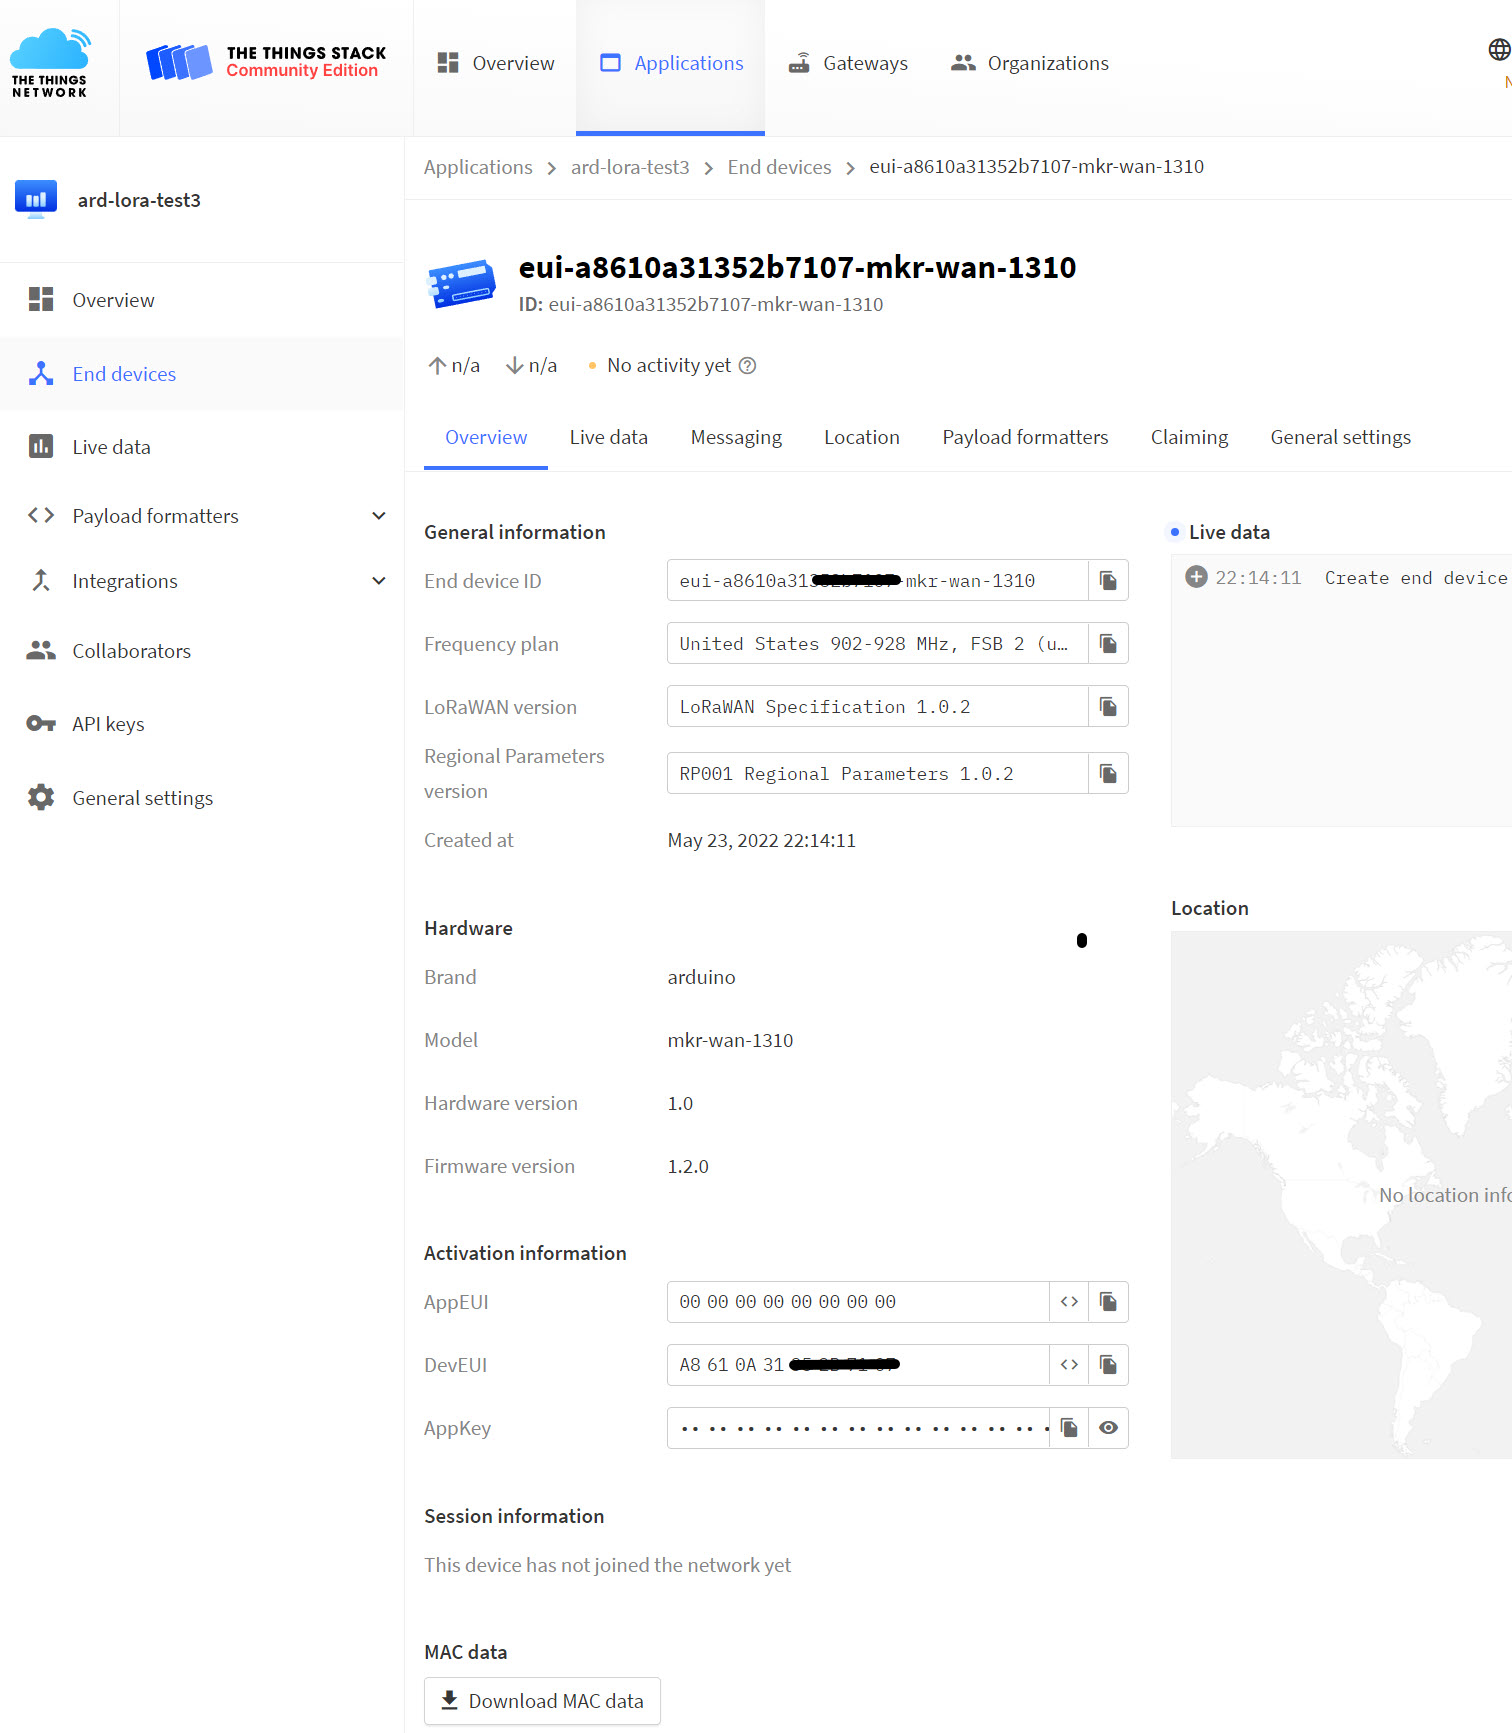
Task: Click the downlink arrow n/a indicator
Action: (531, 366)
